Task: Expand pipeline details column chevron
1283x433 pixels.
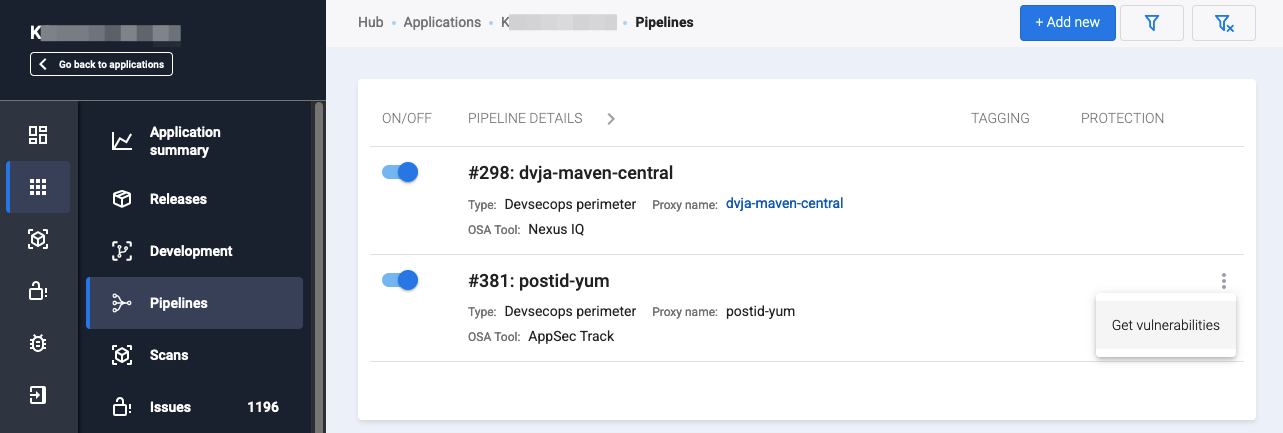Action: tap(611, 119)
